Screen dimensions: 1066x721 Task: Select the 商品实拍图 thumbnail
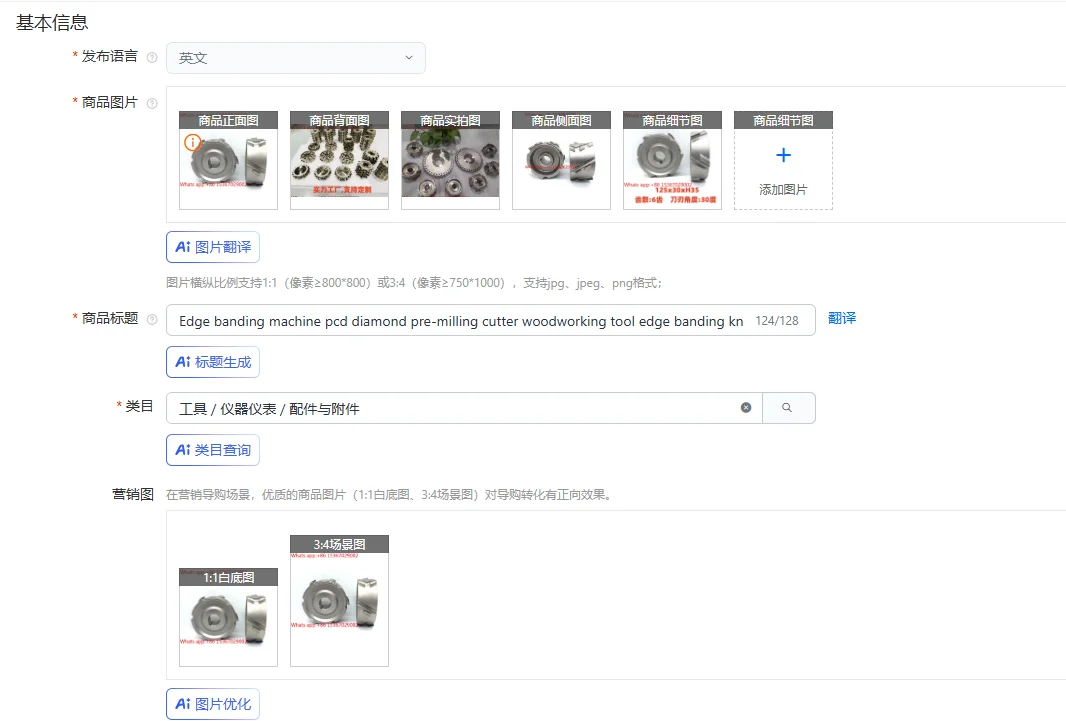(x=450, y=160)
